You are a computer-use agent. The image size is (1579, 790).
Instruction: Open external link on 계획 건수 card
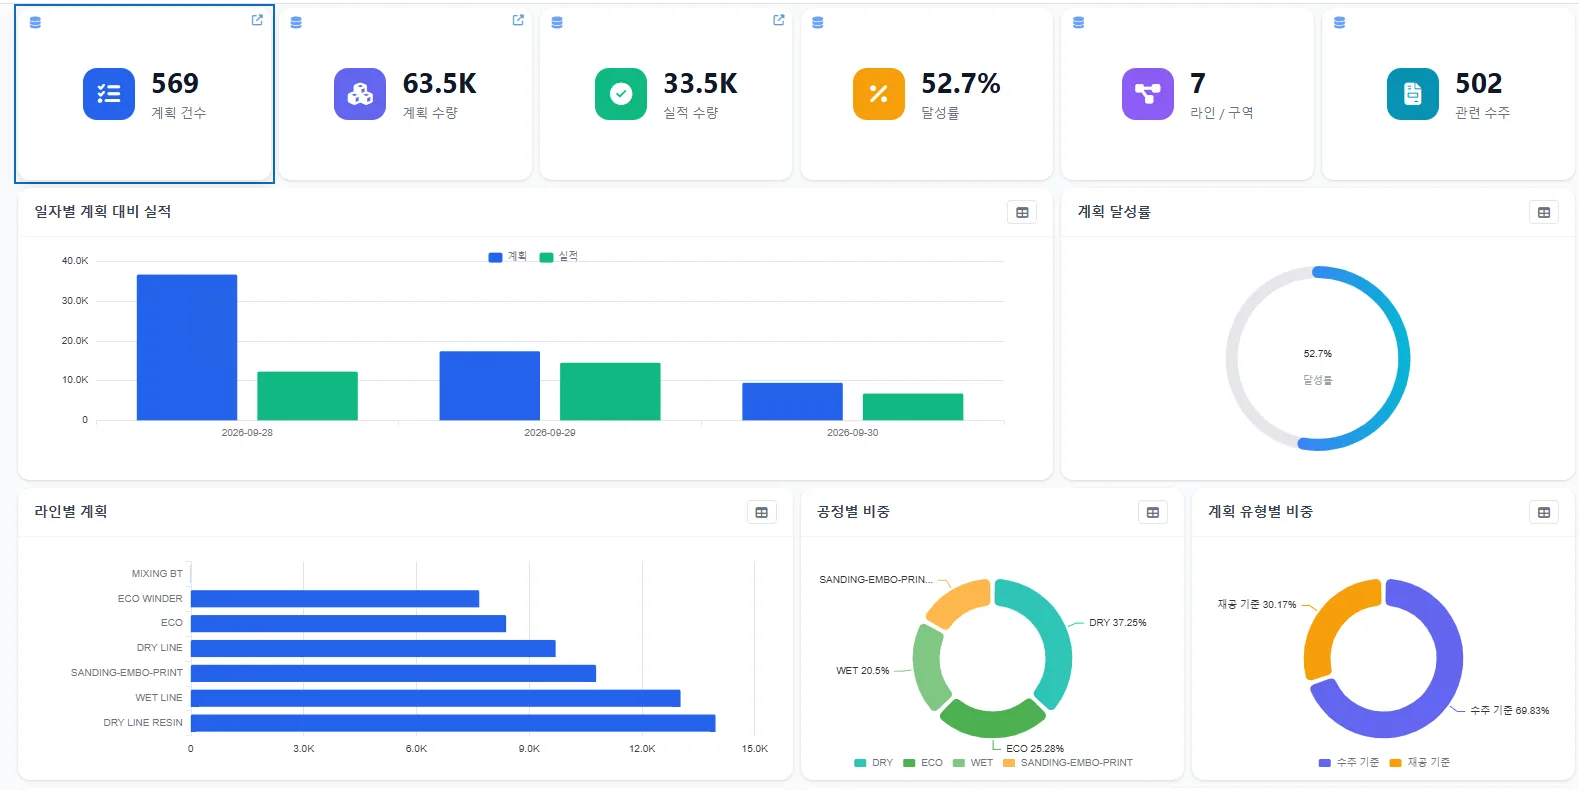pos(257,20)
